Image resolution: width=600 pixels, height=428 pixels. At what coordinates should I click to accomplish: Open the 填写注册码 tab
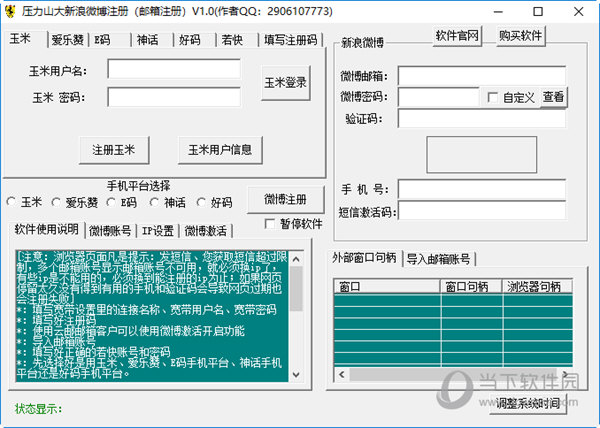[x=291, y=40]
